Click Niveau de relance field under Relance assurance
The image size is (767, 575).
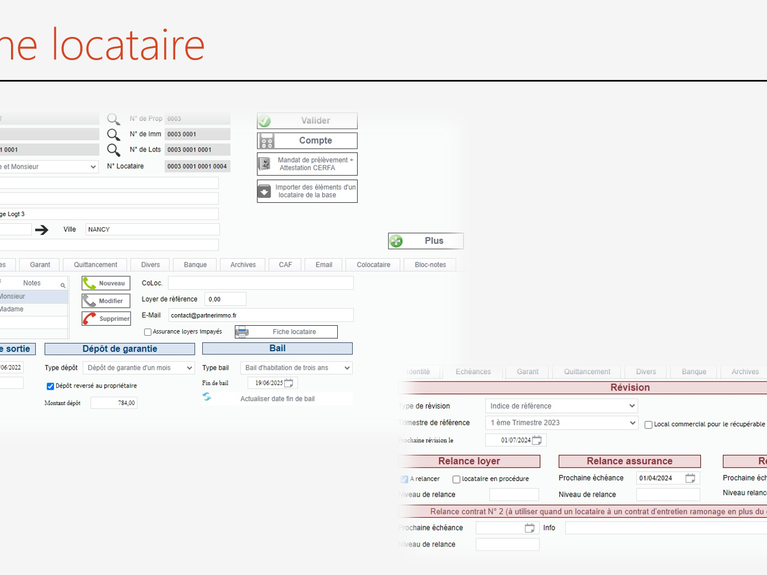click(x=668, y=495)
